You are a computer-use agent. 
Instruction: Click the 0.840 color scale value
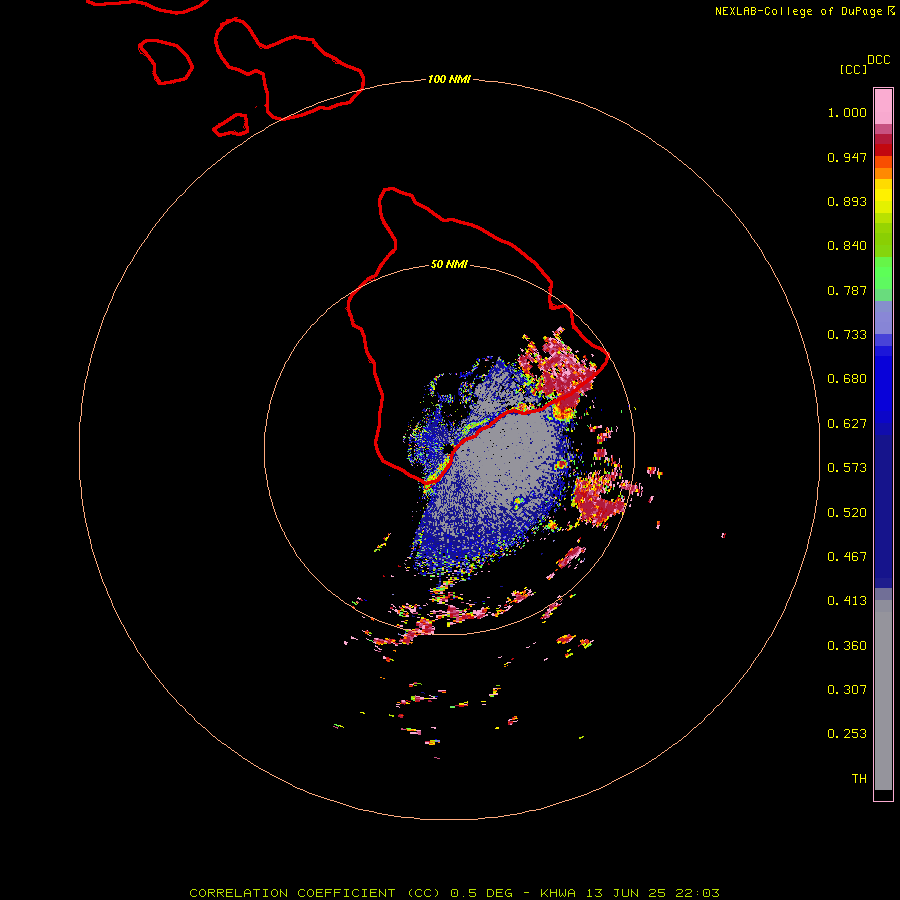pyautogui.click(x=847, y=246)
